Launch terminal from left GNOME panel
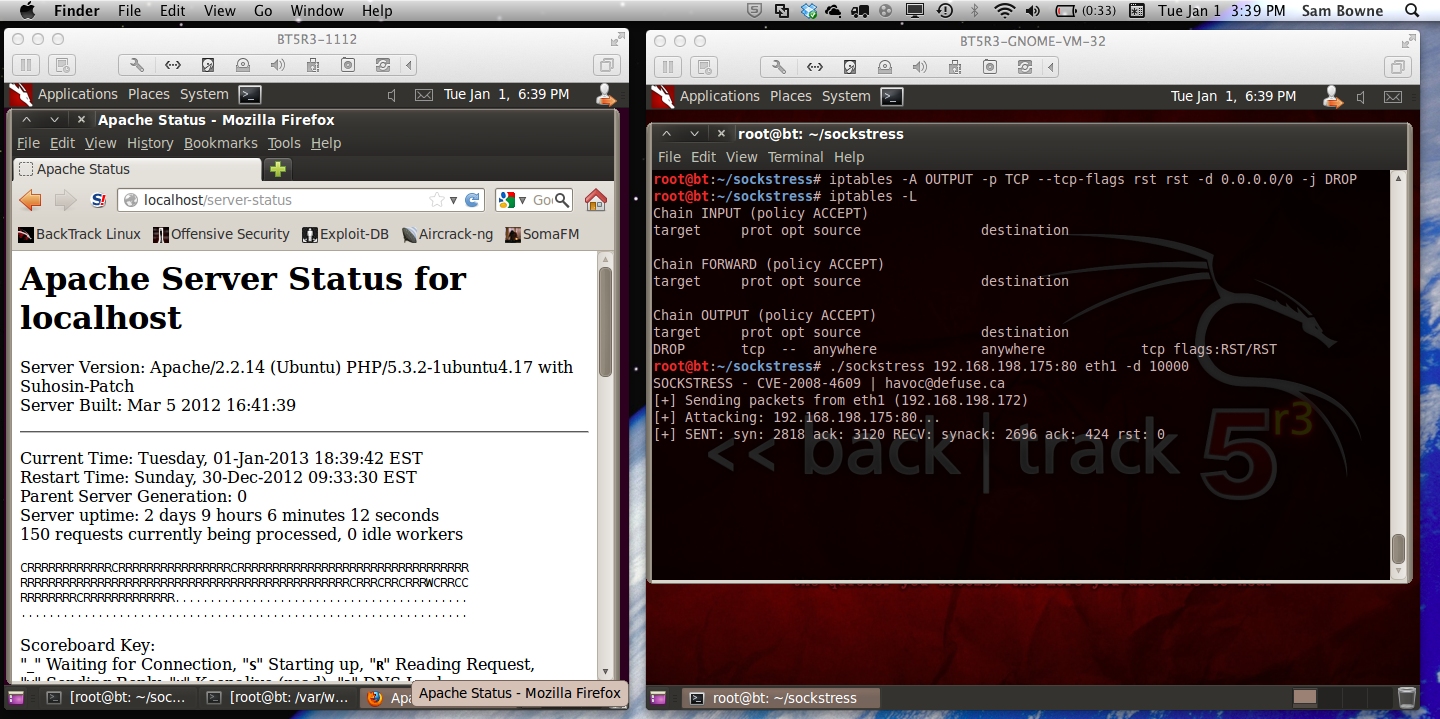The width and height of the screenshot is (1440, 719). [250, 95]
